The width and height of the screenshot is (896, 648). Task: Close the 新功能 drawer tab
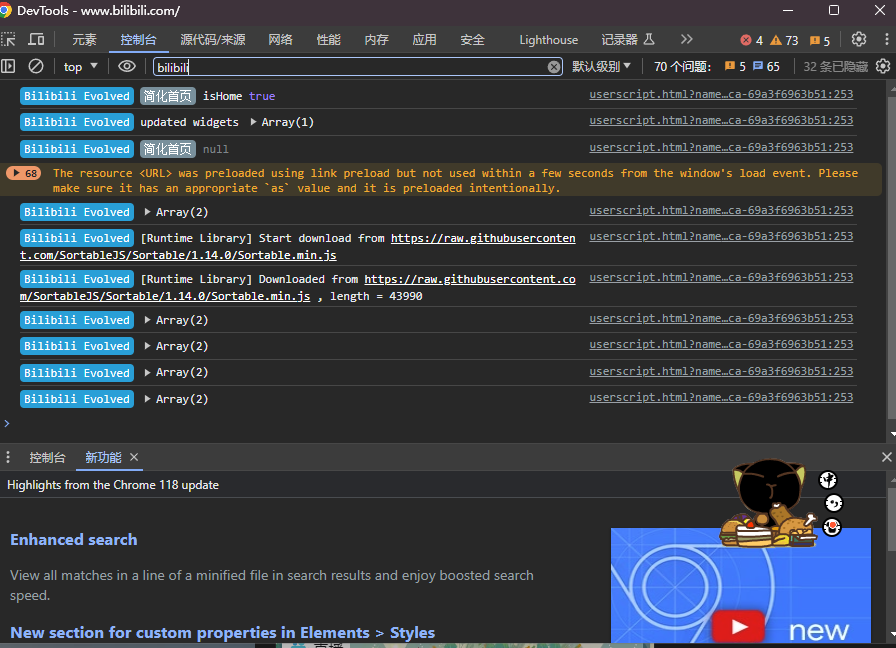(x=135, y=457)
